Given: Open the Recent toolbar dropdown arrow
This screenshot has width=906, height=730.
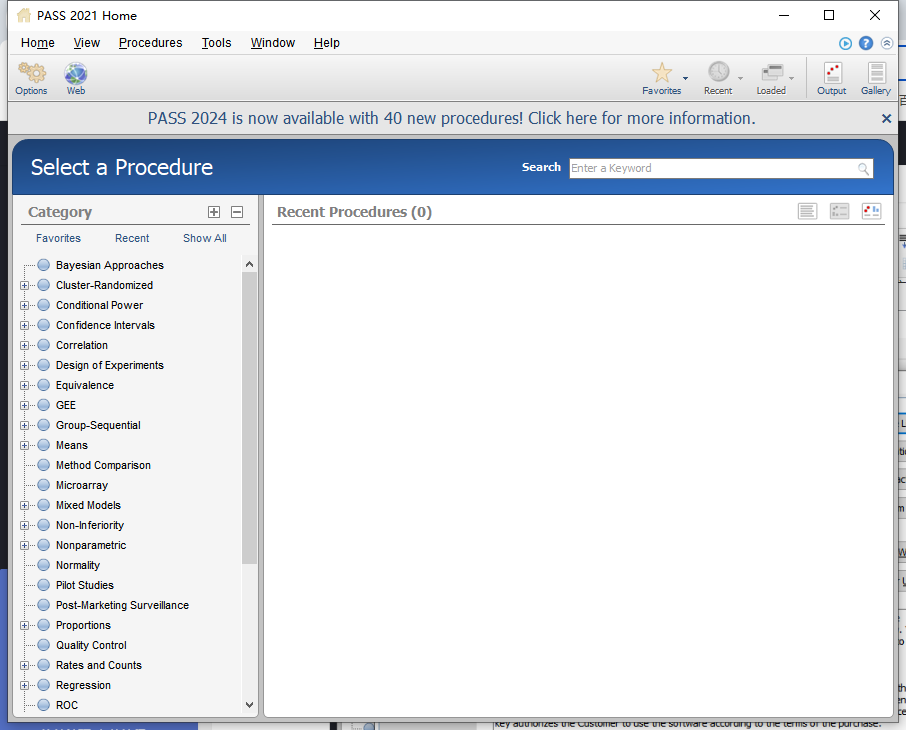Looking at the screenshot, I should (740, 78).
